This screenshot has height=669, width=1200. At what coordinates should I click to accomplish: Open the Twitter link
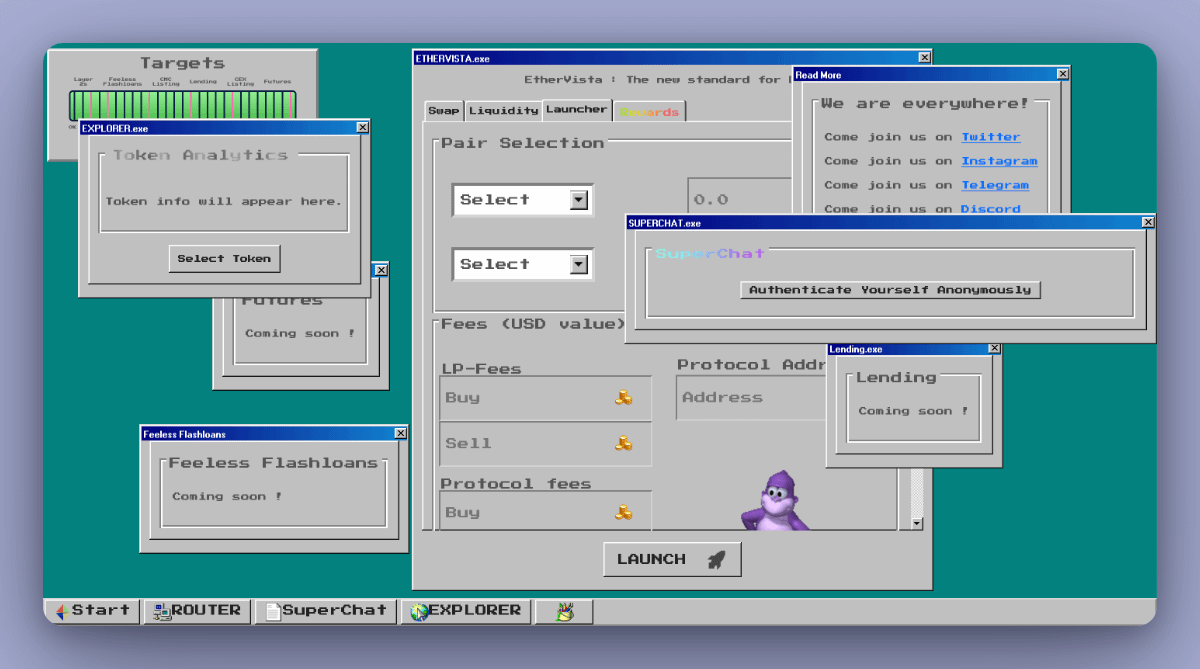coord(990,137)
